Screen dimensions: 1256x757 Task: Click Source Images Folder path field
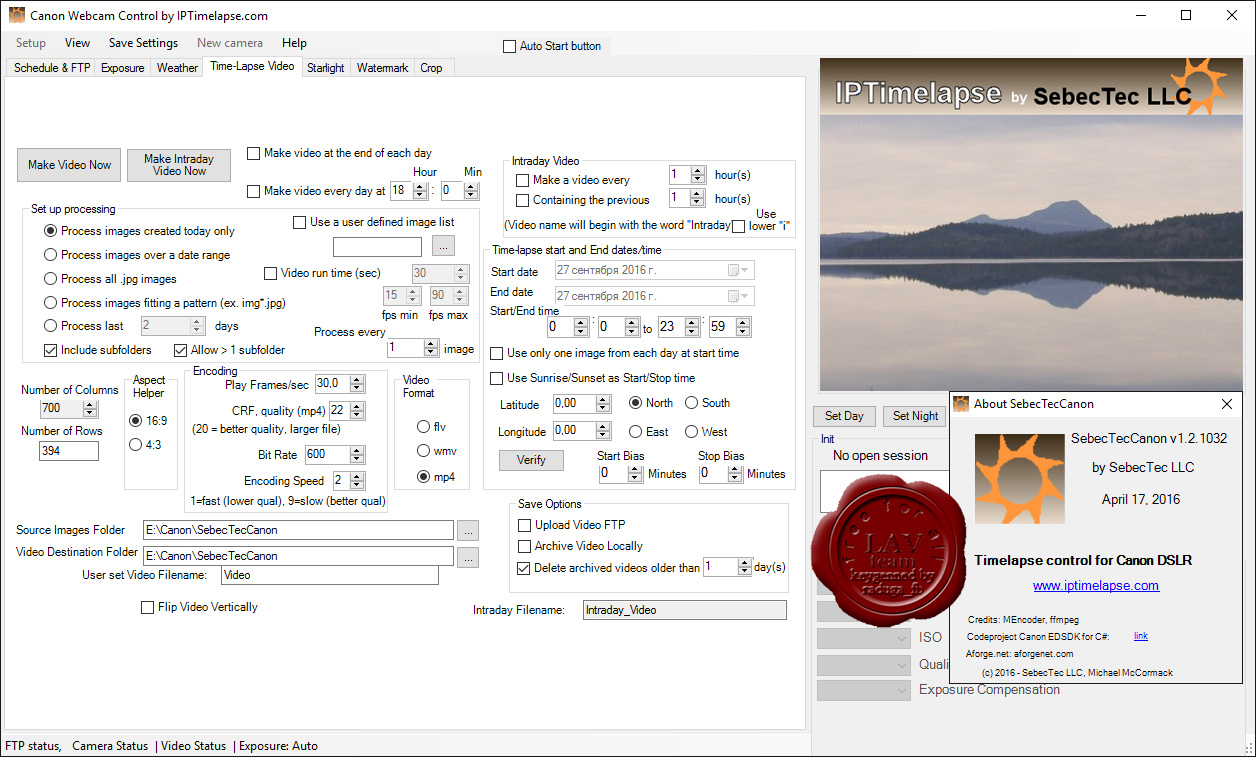tap(298, 530)
